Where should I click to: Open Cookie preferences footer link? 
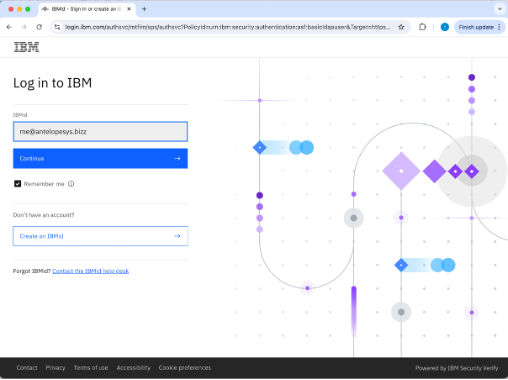tap(185, 368)
